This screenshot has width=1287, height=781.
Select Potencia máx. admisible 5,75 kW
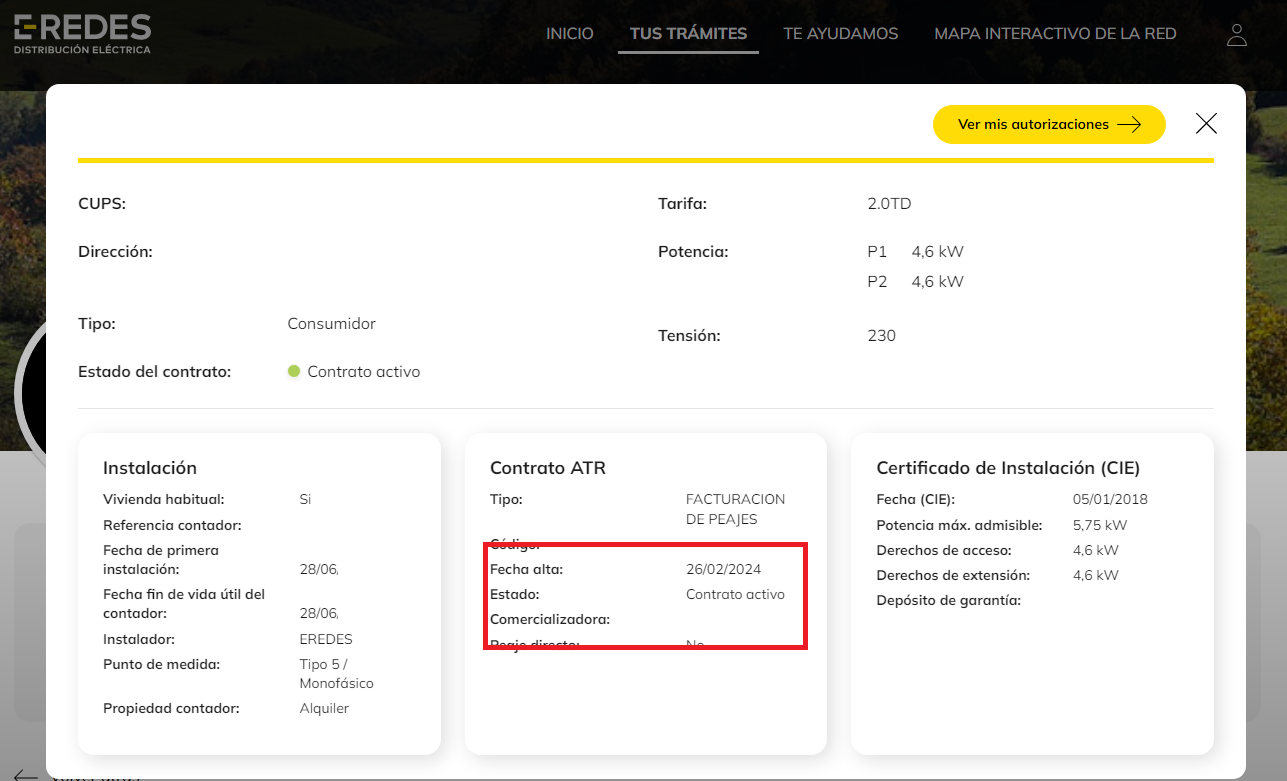click(x=1100, y=525)
